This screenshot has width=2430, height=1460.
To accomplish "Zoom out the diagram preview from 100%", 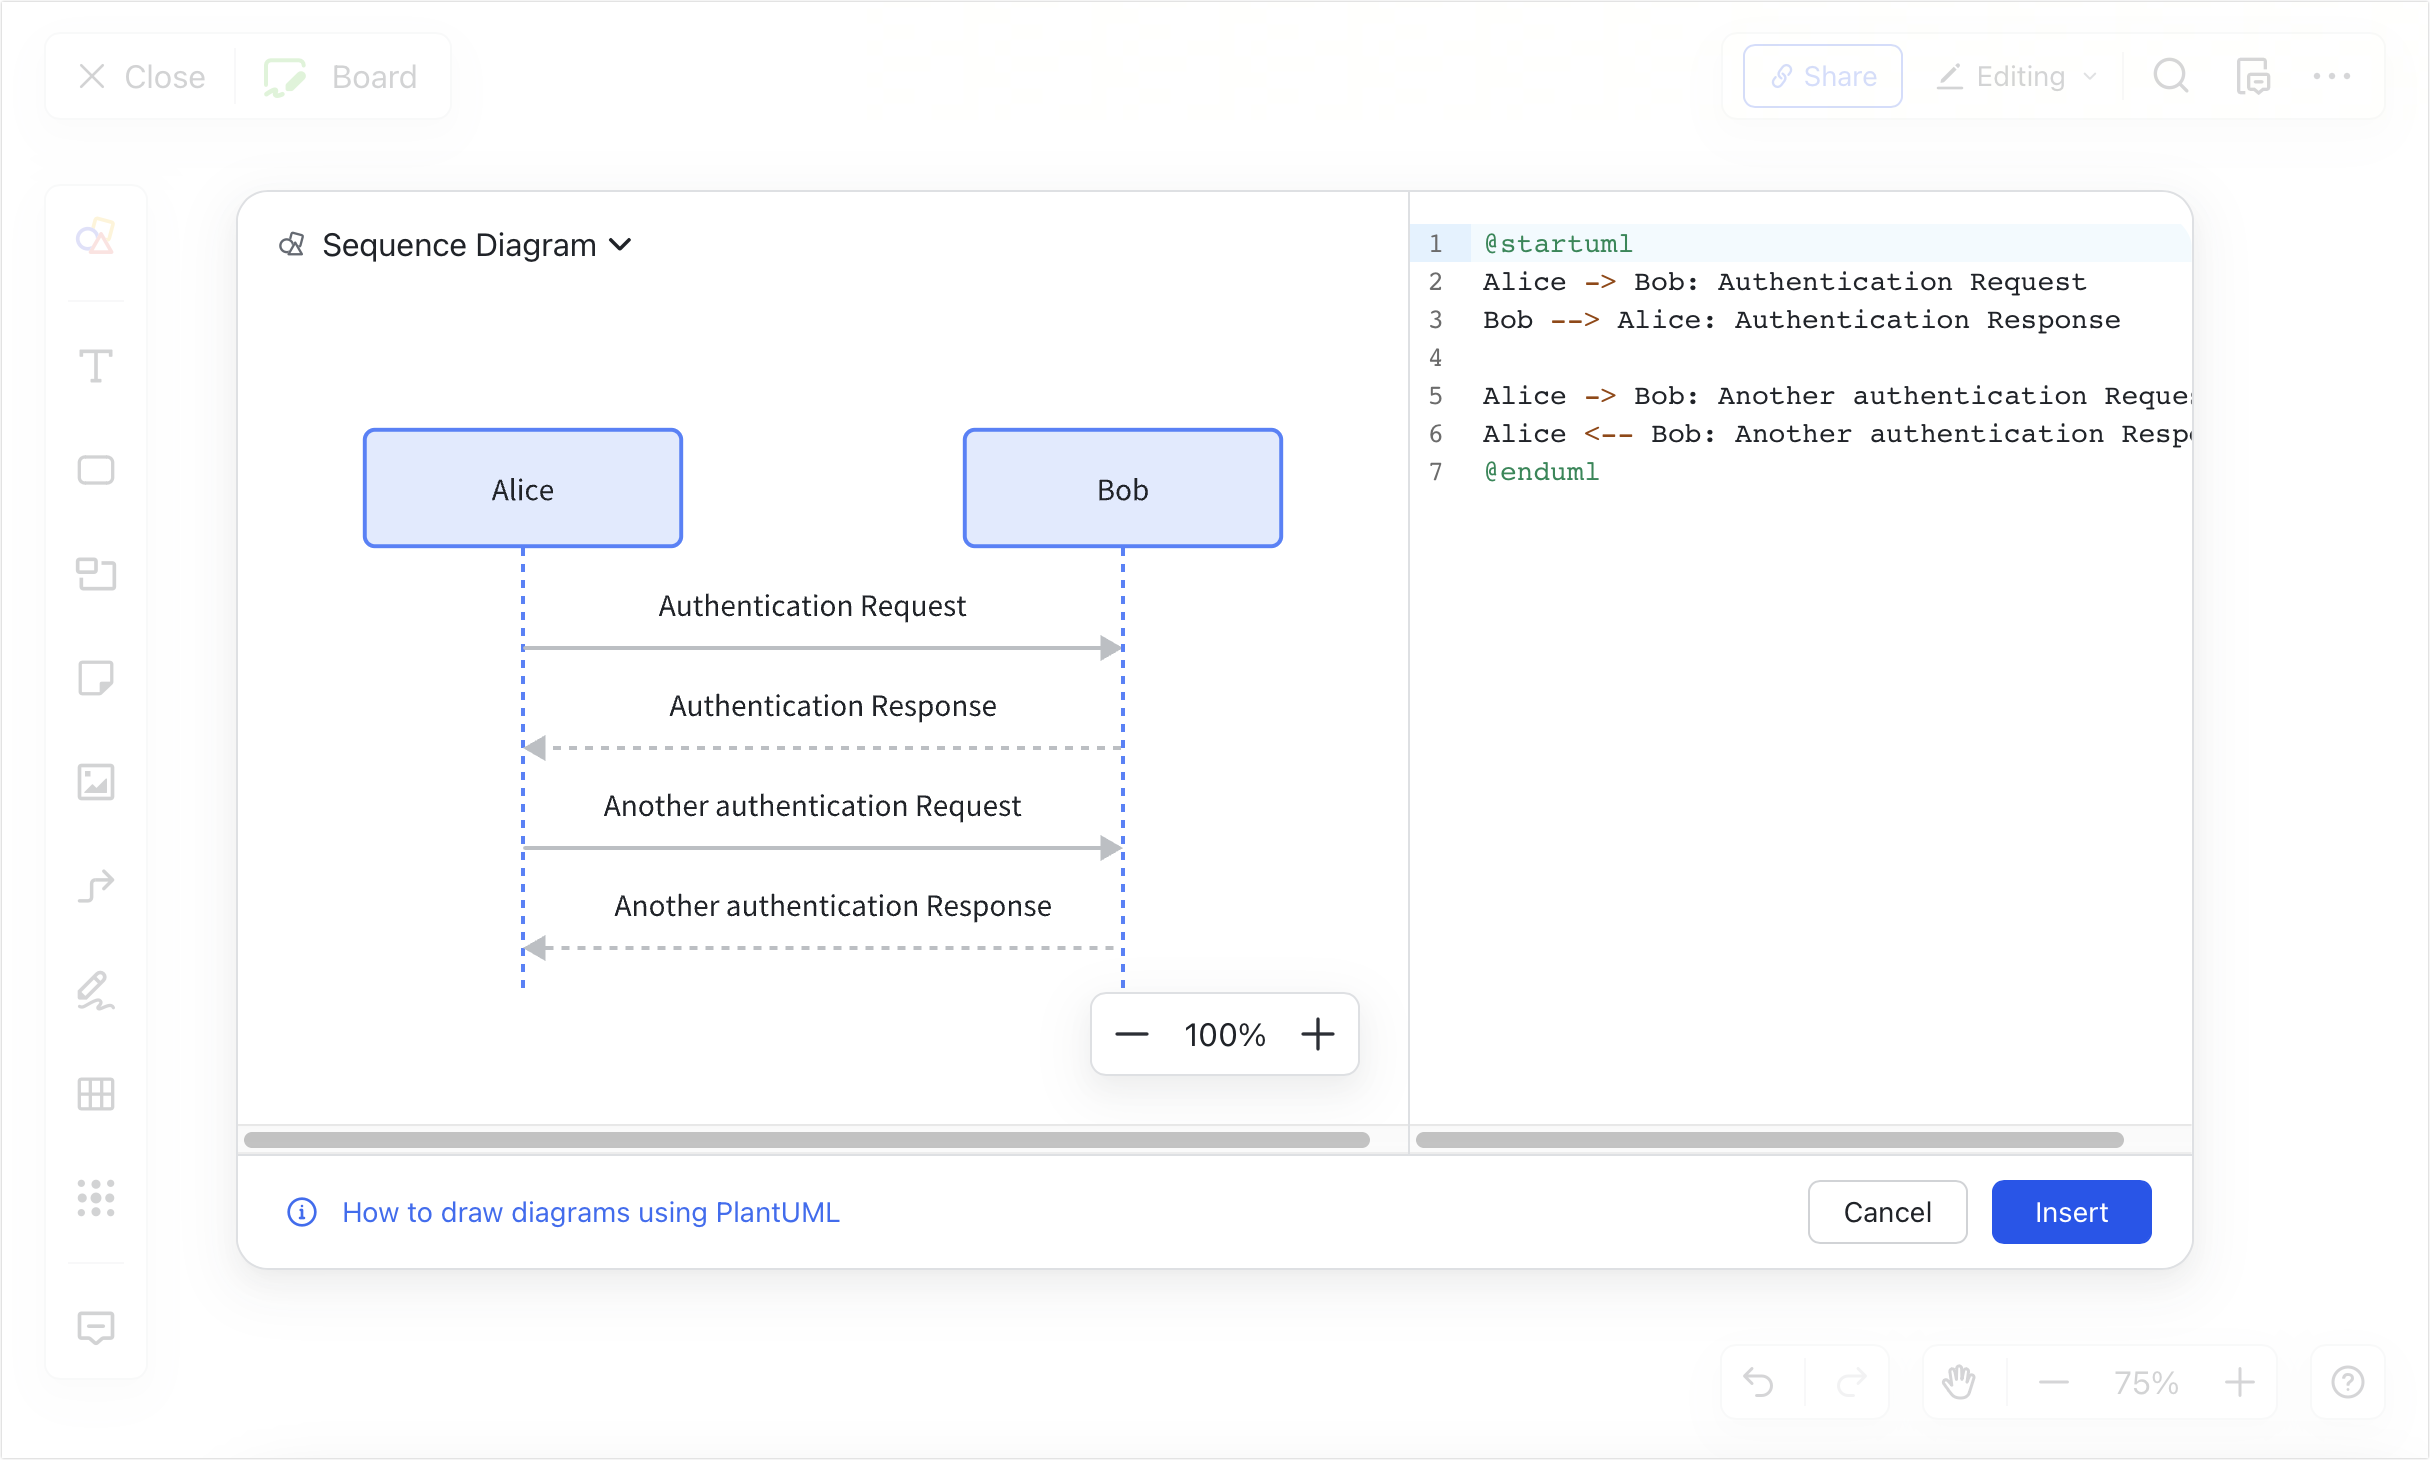I will point(1132,1034).
